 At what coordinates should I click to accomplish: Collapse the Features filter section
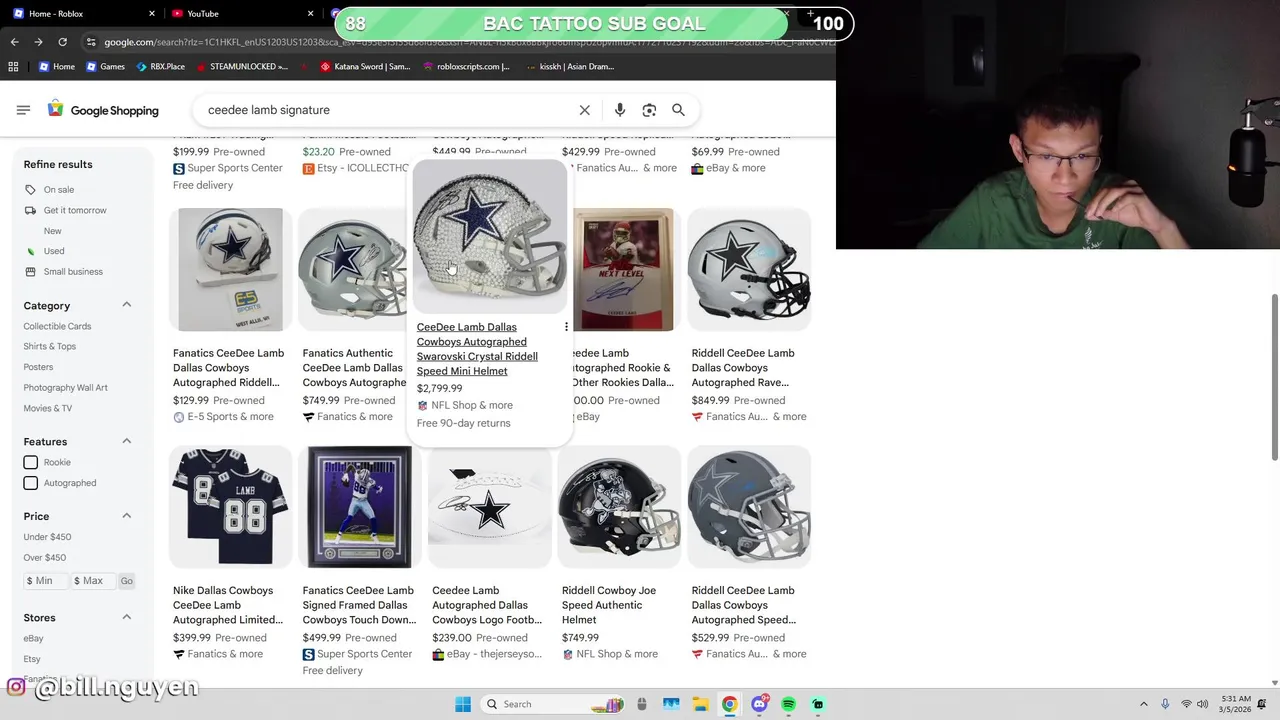pos(127,441)
